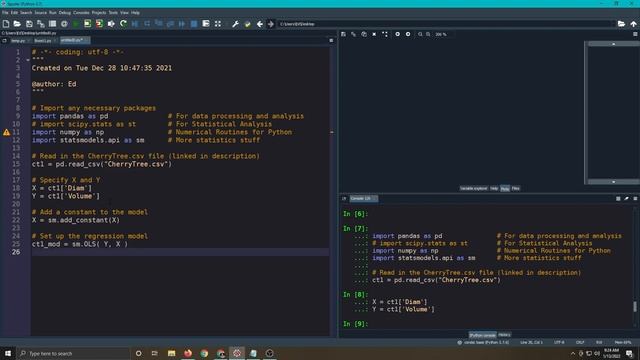Remove current plot with X icon
This screenshot has width=640, height=360.
pos(374,34)
